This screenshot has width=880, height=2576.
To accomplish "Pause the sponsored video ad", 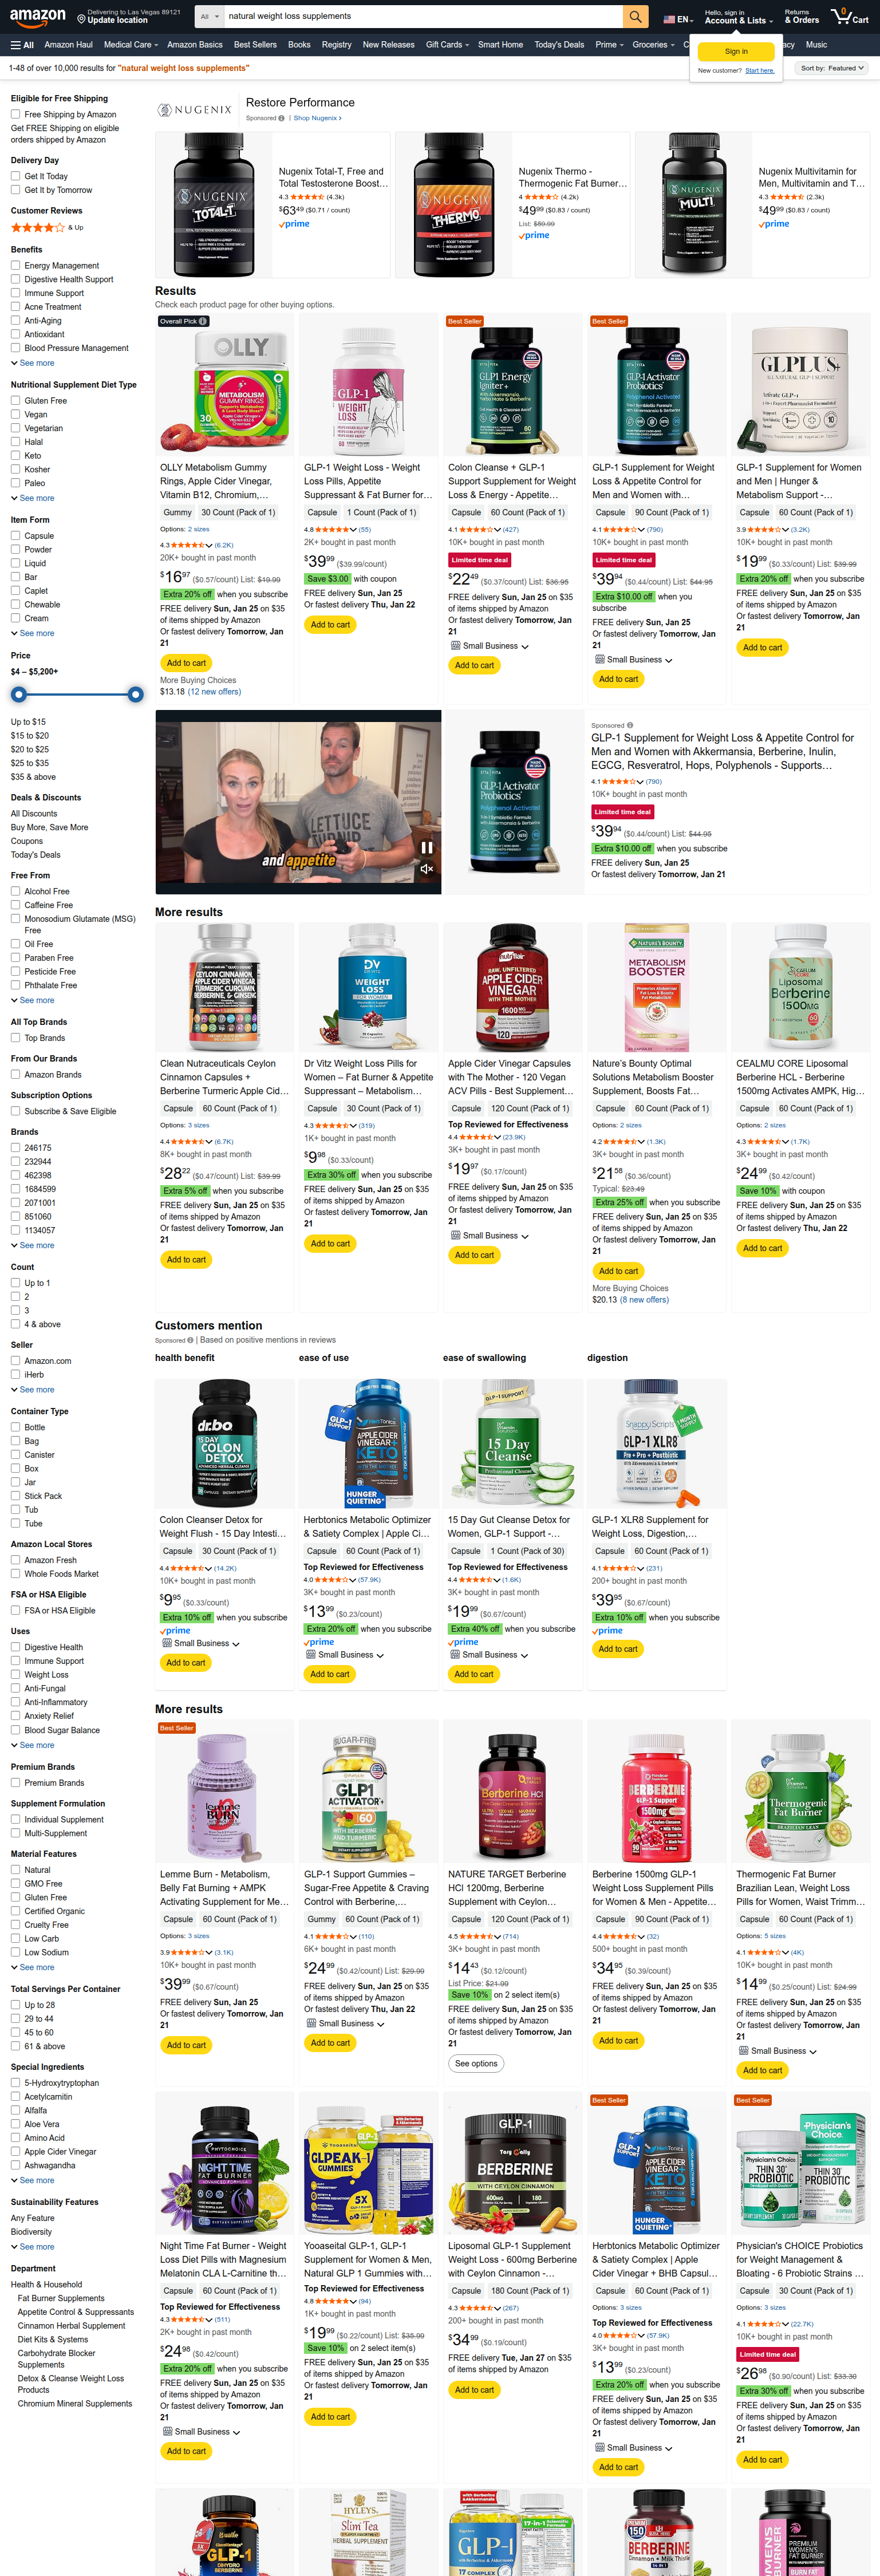I will tap(427, 847).
